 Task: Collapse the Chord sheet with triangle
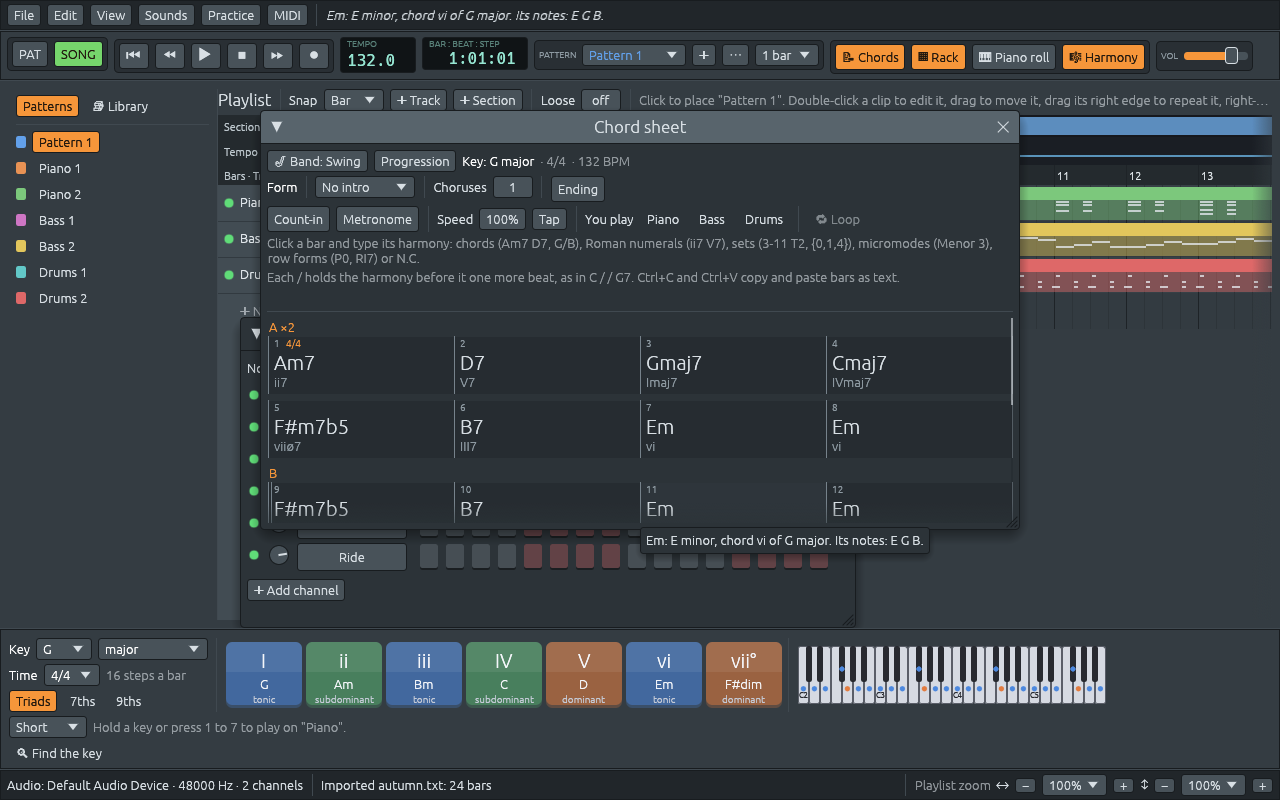[x=277, y=127]
